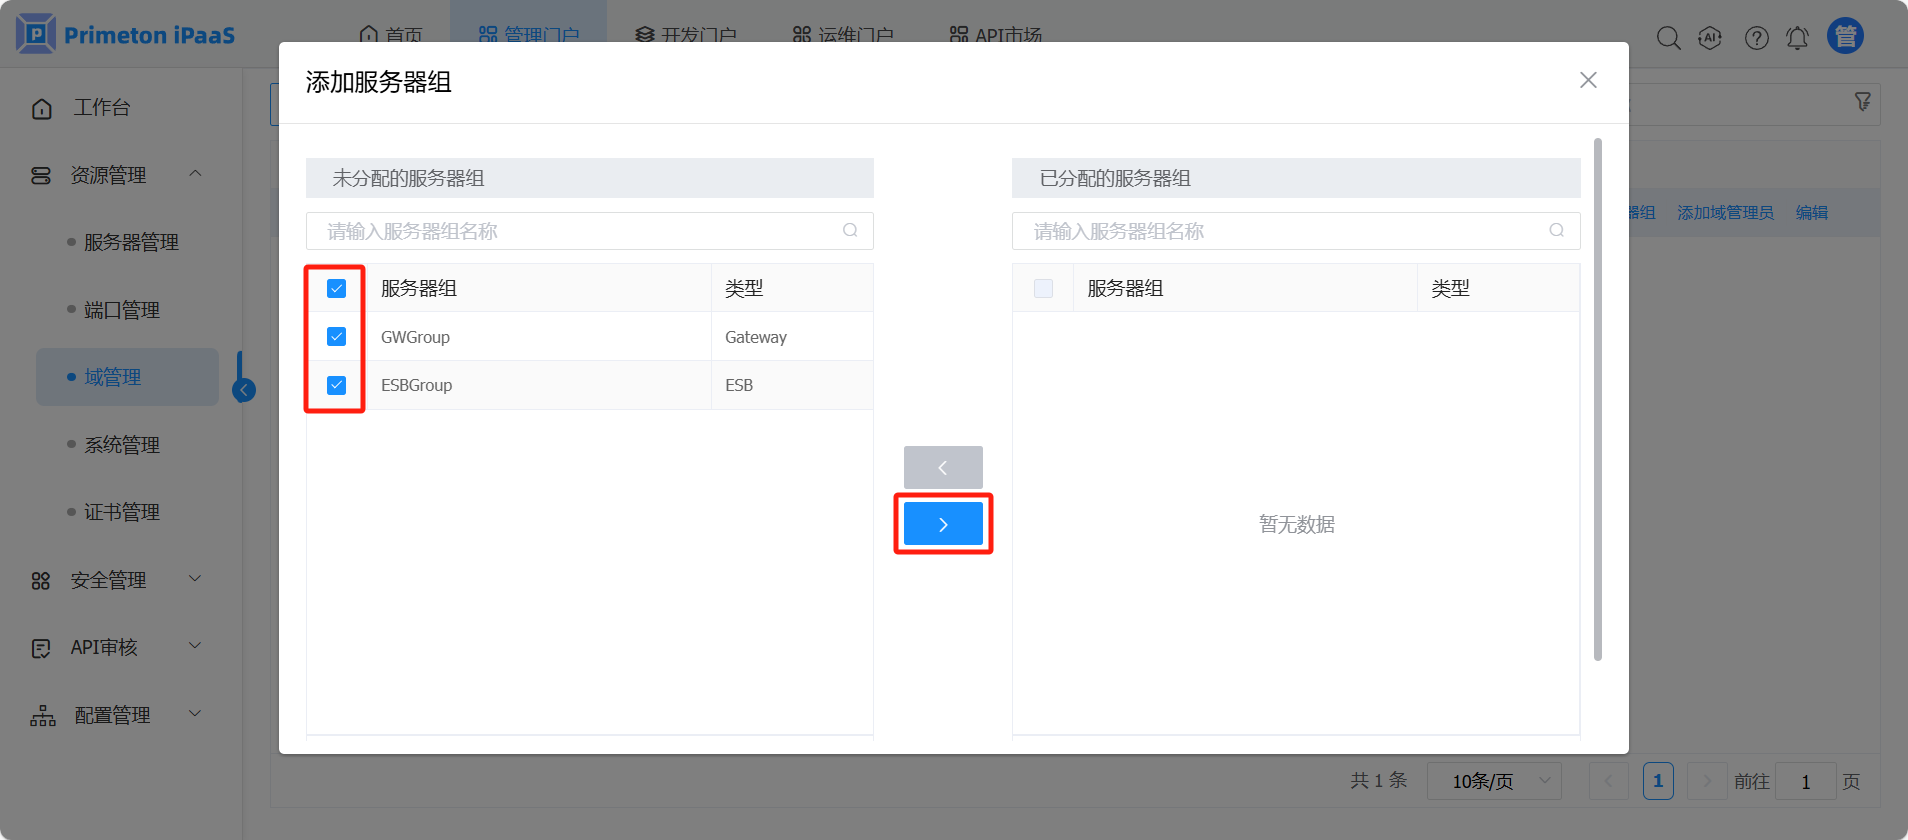This screenshot has height=840, width=1908.
Task: Toggle select-all checkbox in unassigned list
Action: [336, 288]
